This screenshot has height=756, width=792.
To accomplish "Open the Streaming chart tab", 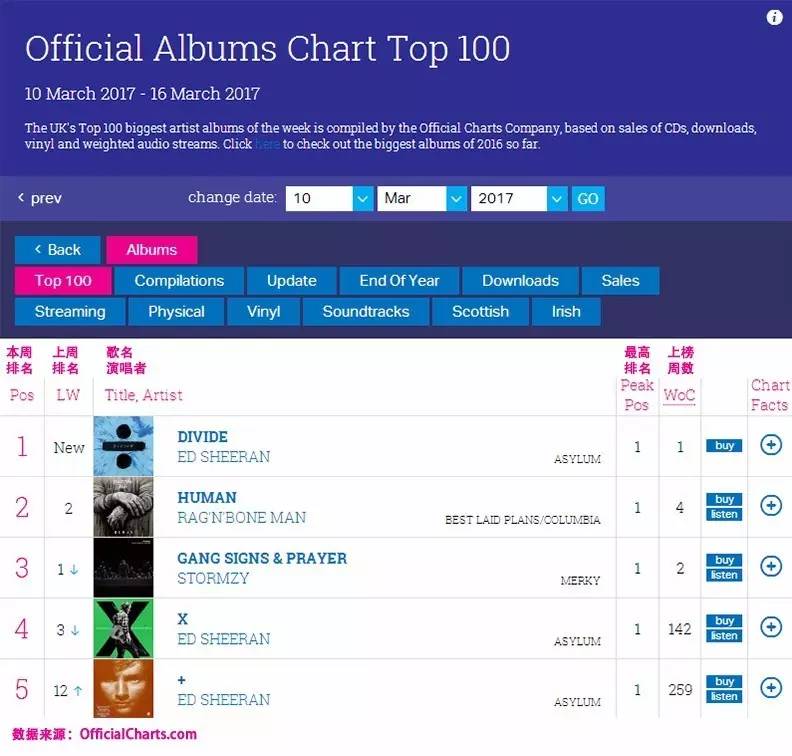I will click(70, 312).
